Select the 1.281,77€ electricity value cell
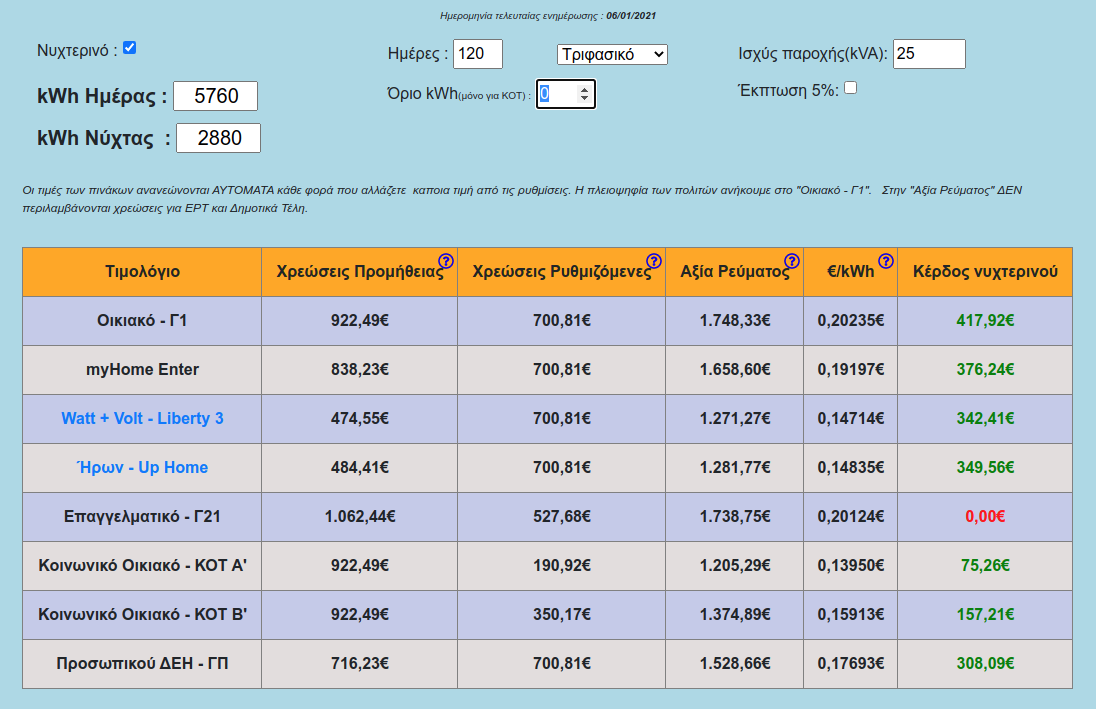1096x709 pixels. click(x=735, y=467)
